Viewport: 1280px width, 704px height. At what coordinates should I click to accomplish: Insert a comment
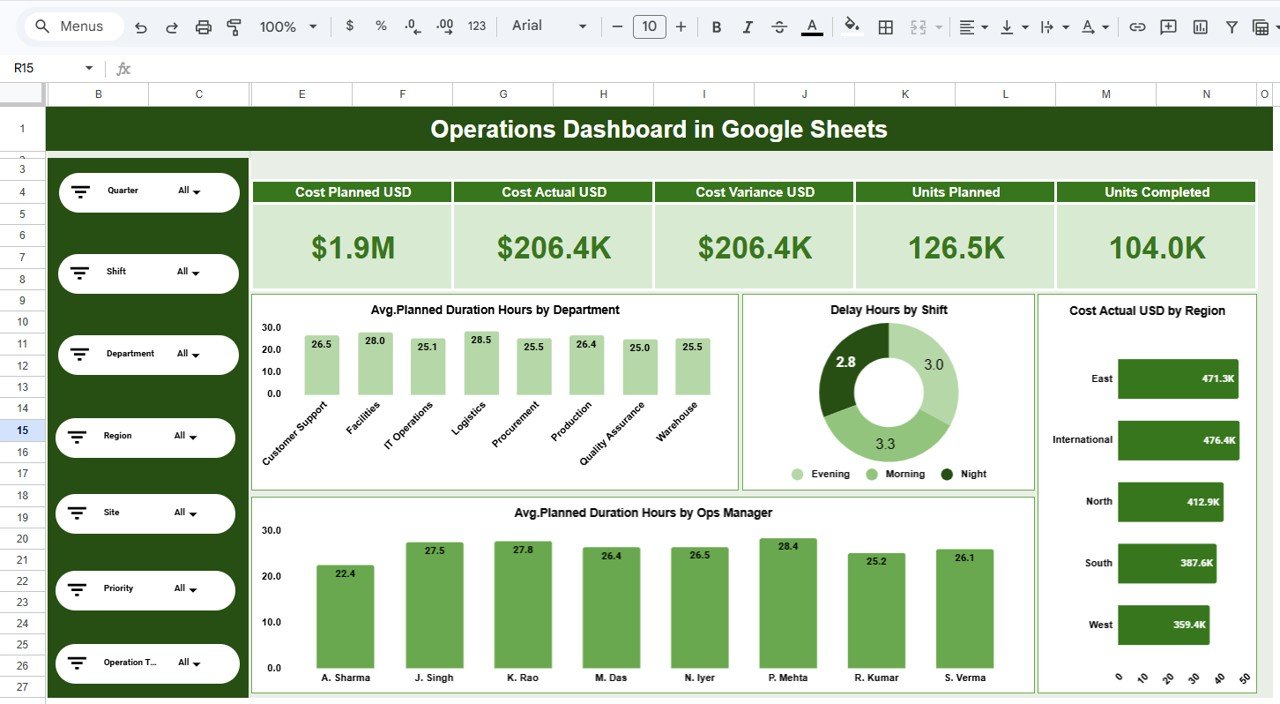coord(1168,27)
